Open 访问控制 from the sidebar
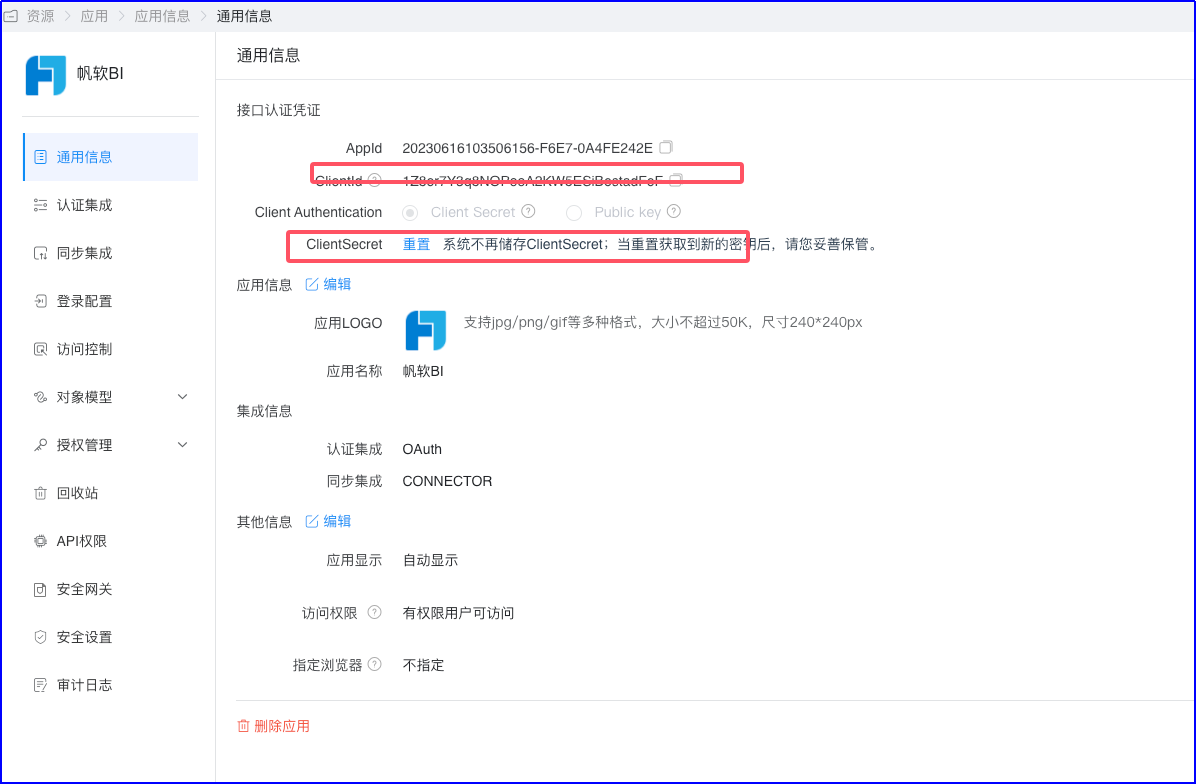This screenshot has height=784, width=1196. 111,349
